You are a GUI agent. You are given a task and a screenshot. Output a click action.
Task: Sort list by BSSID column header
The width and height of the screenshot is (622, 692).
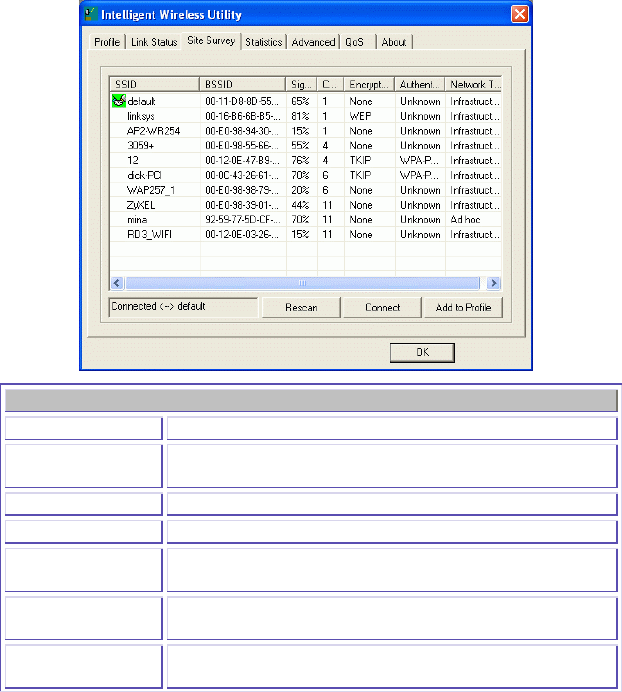[242, 84]
